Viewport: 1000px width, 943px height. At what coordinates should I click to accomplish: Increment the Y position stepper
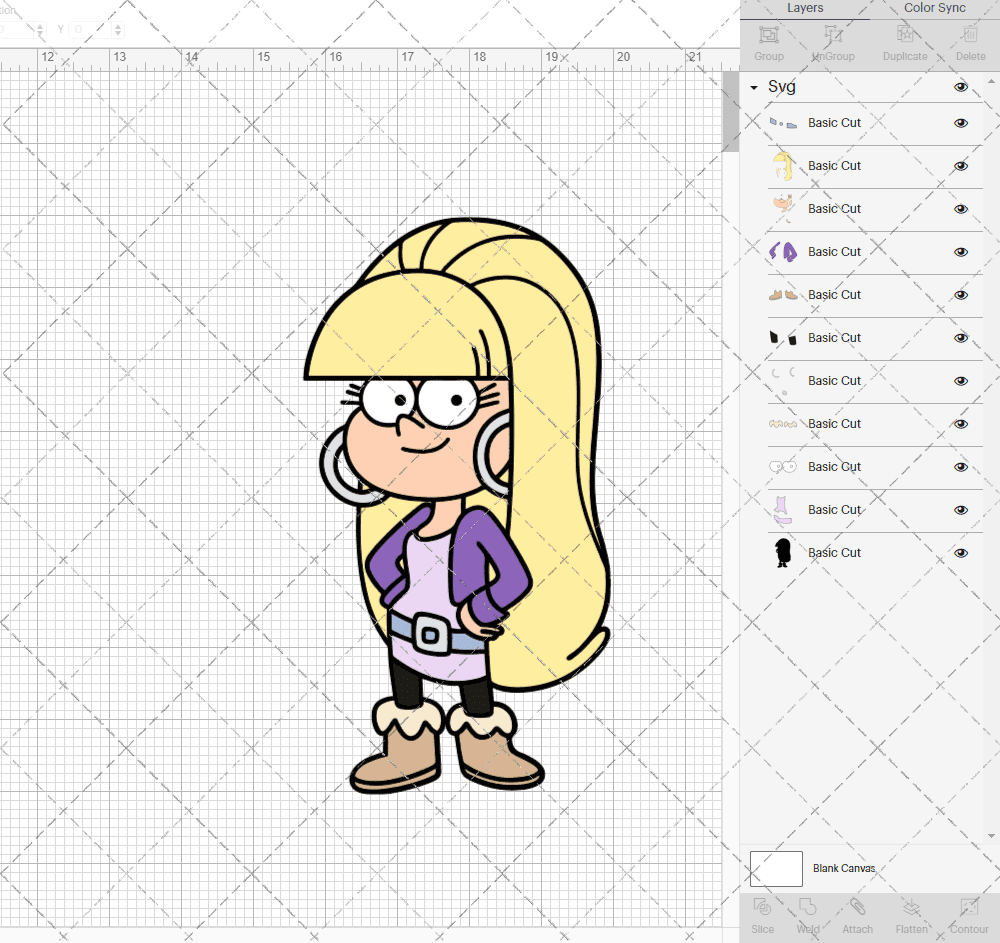pos(118,27)
